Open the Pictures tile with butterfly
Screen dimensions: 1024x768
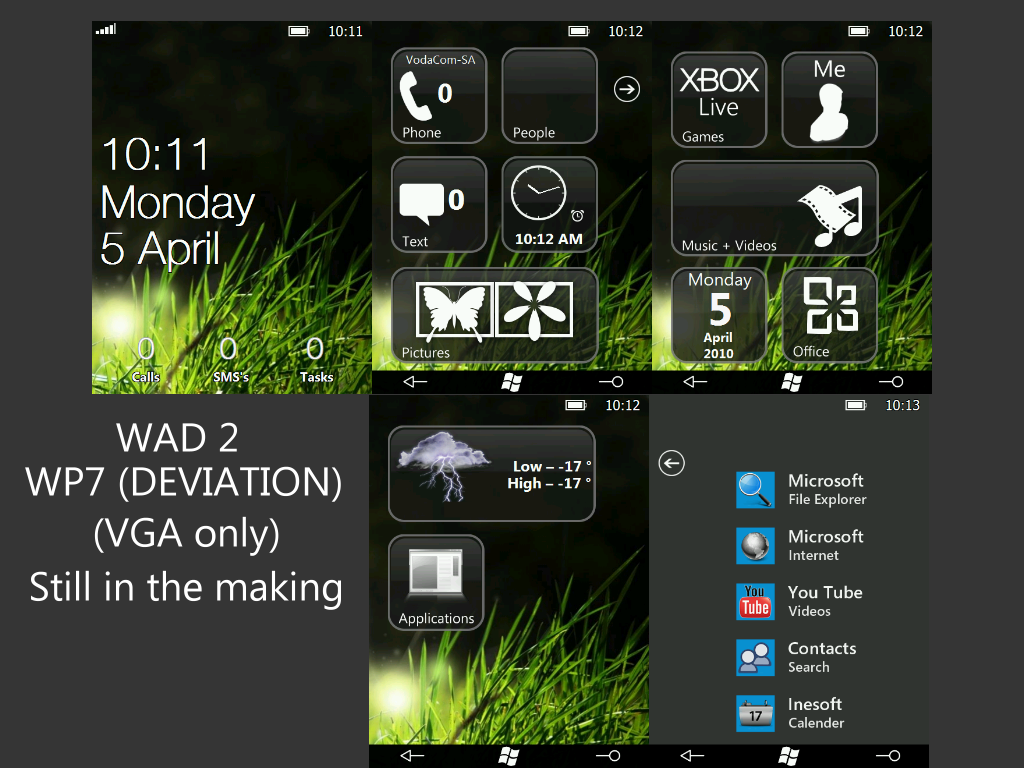pos(494,315)
